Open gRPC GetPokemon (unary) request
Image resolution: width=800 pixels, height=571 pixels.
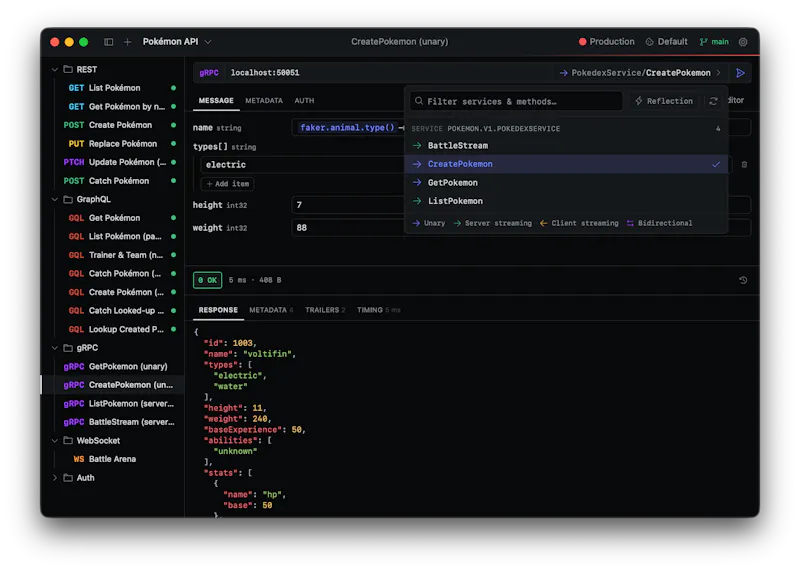click(115, 366)
